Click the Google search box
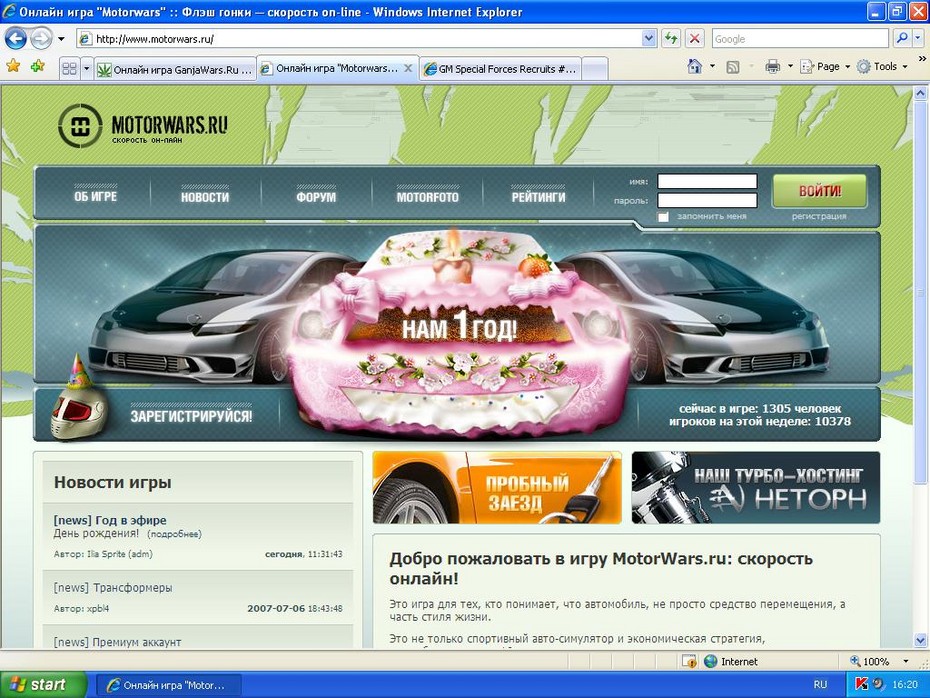 [800, 39]
